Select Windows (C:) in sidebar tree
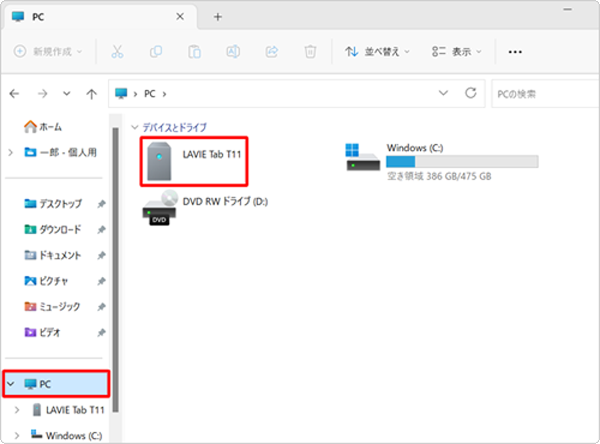Image resolution: width=600 pixels, height=444 pixels. point(67,435)
